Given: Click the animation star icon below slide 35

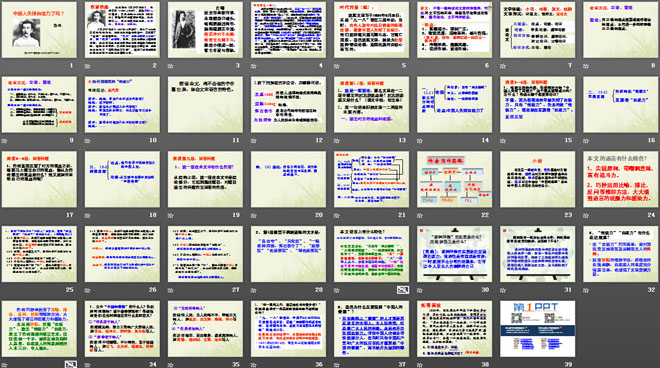Looking at the screenshot, I should tap(170, 365).
